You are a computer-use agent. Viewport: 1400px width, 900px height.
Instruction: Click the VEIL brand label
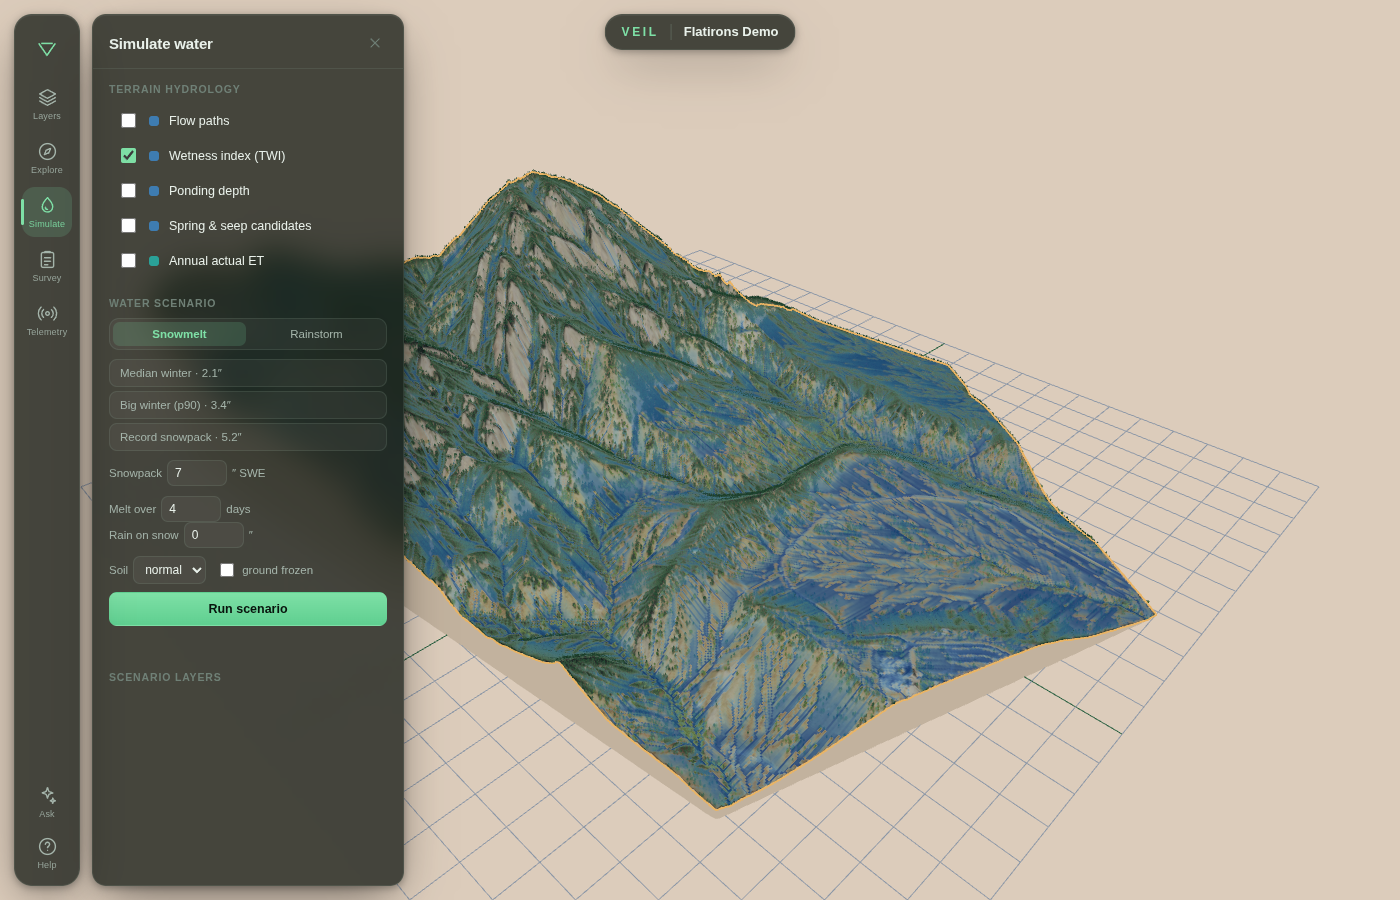640,32
